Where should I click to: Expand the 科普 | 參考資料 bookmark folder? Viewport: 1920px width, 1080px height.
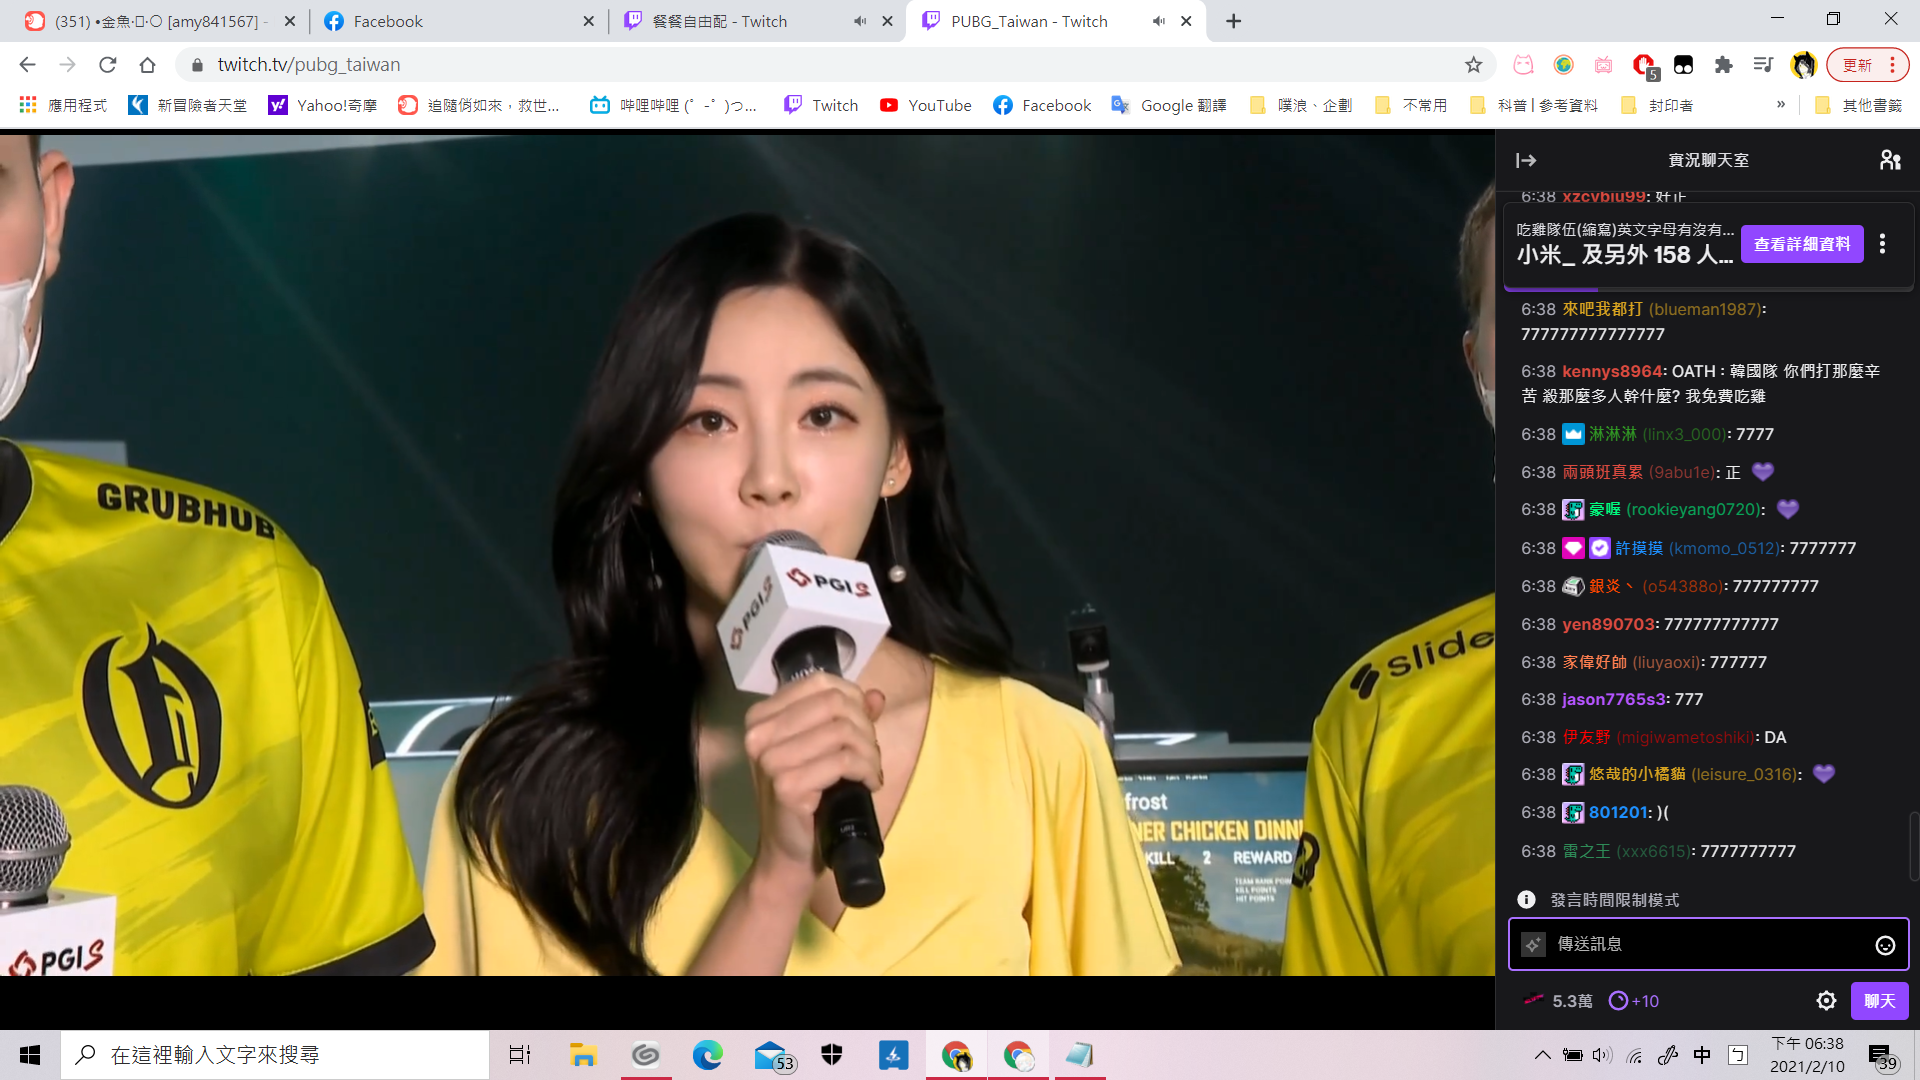[x=1533, y=105]
